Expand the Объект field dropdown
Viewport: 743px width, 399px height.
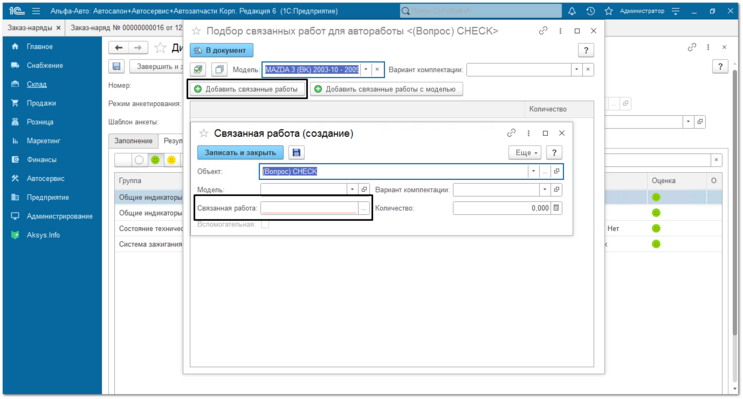pyautogui.click(x=533, y=172)
